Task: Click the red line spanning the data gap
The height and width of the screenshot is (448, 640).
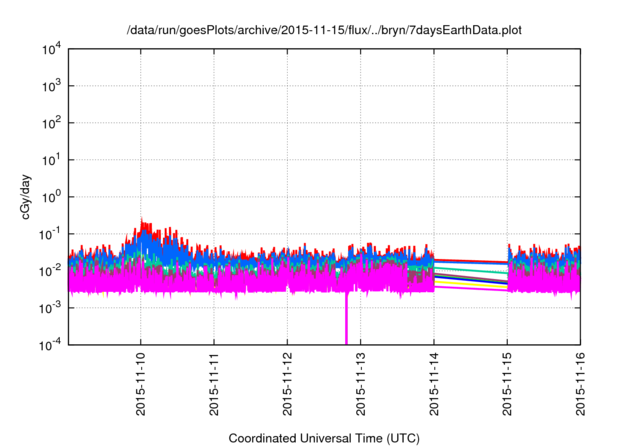Action: coord(470,259)
